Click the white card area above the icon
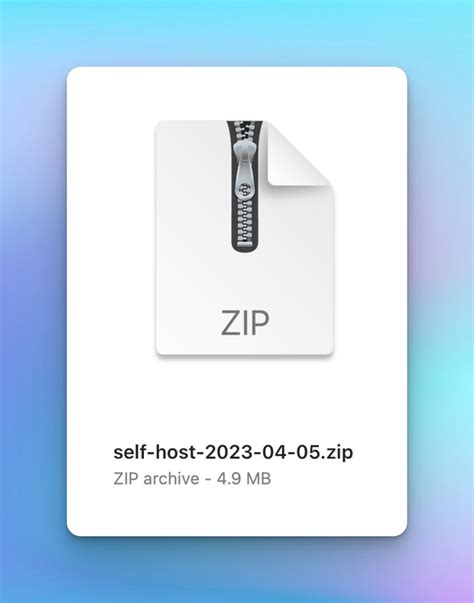Image resolution: width=474 pixels, height=603 pixels. tap(237, 93)
